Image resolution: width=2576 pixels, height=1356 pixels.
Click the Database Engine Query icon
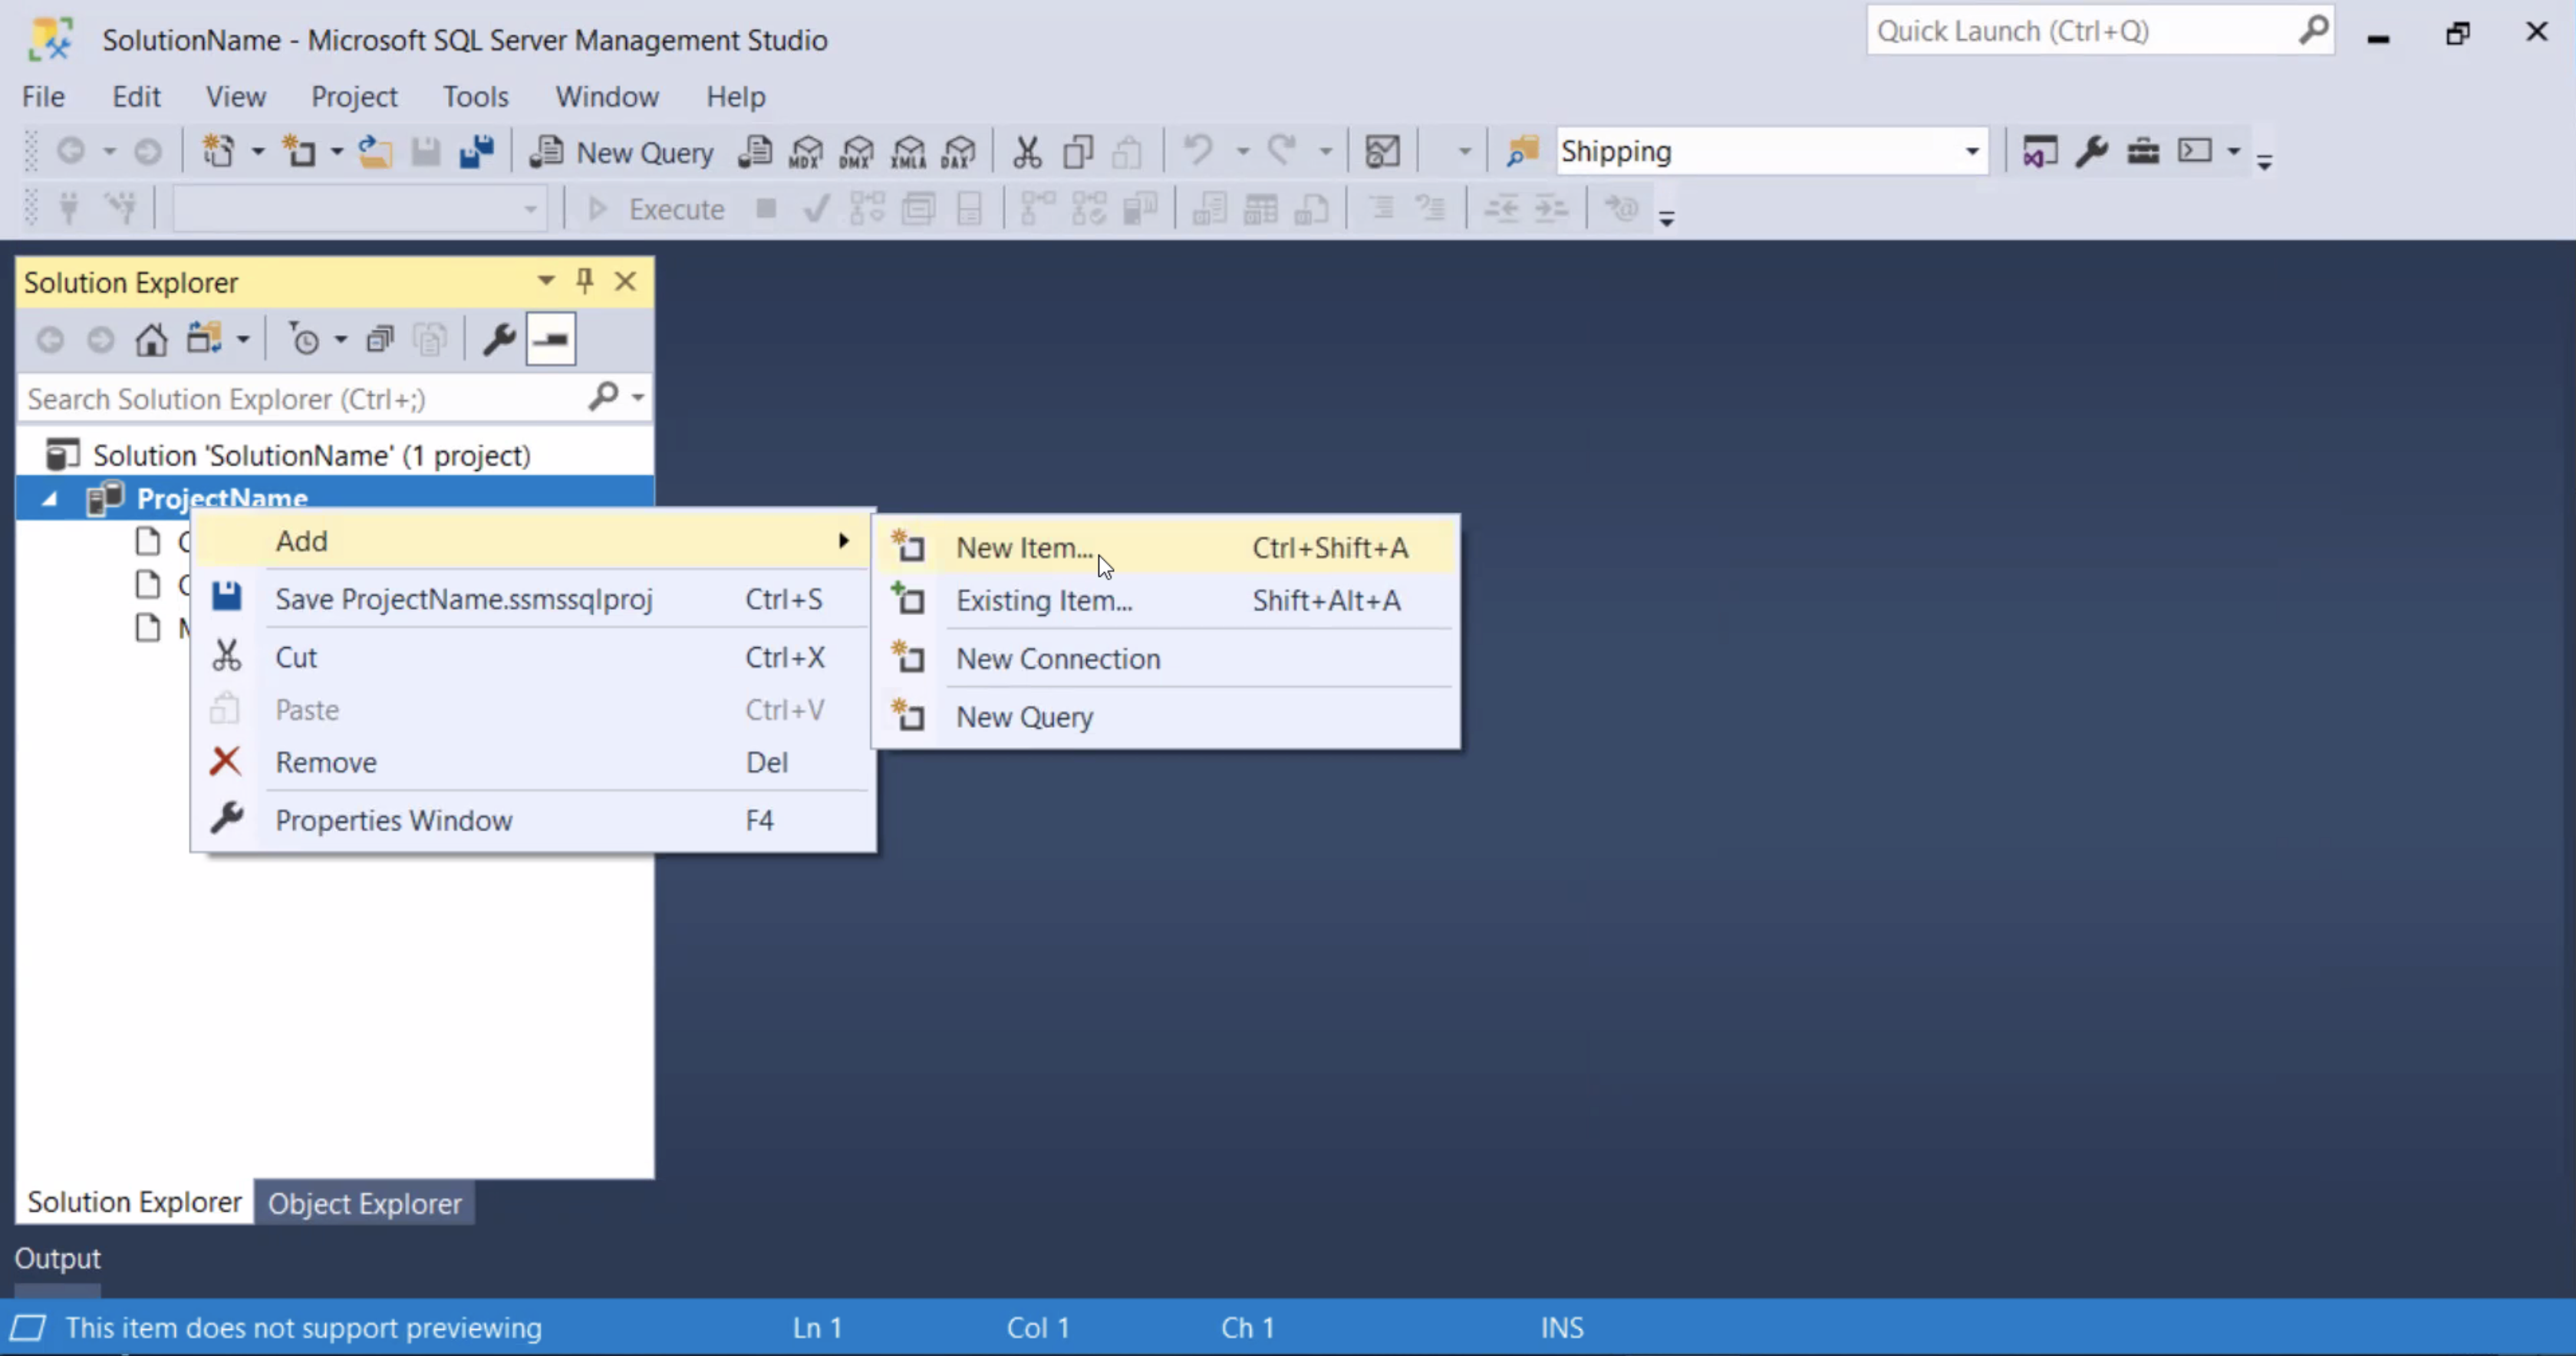point(755,151)
